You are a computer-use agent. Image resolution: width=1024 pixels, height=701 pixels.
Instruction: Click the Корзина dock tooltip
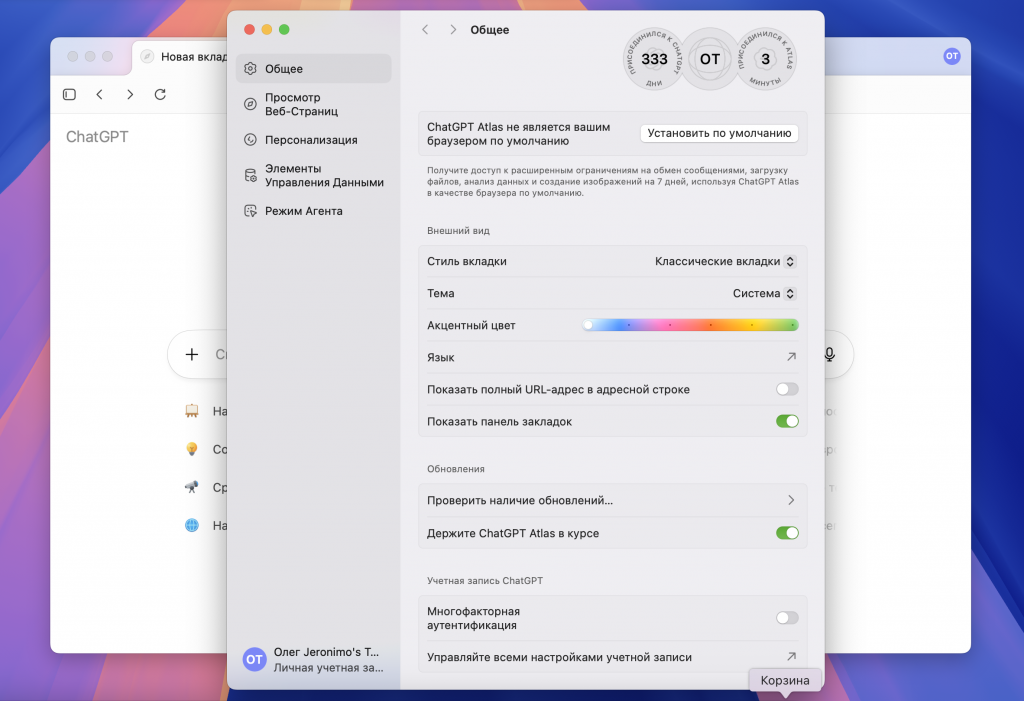(785, 680)
